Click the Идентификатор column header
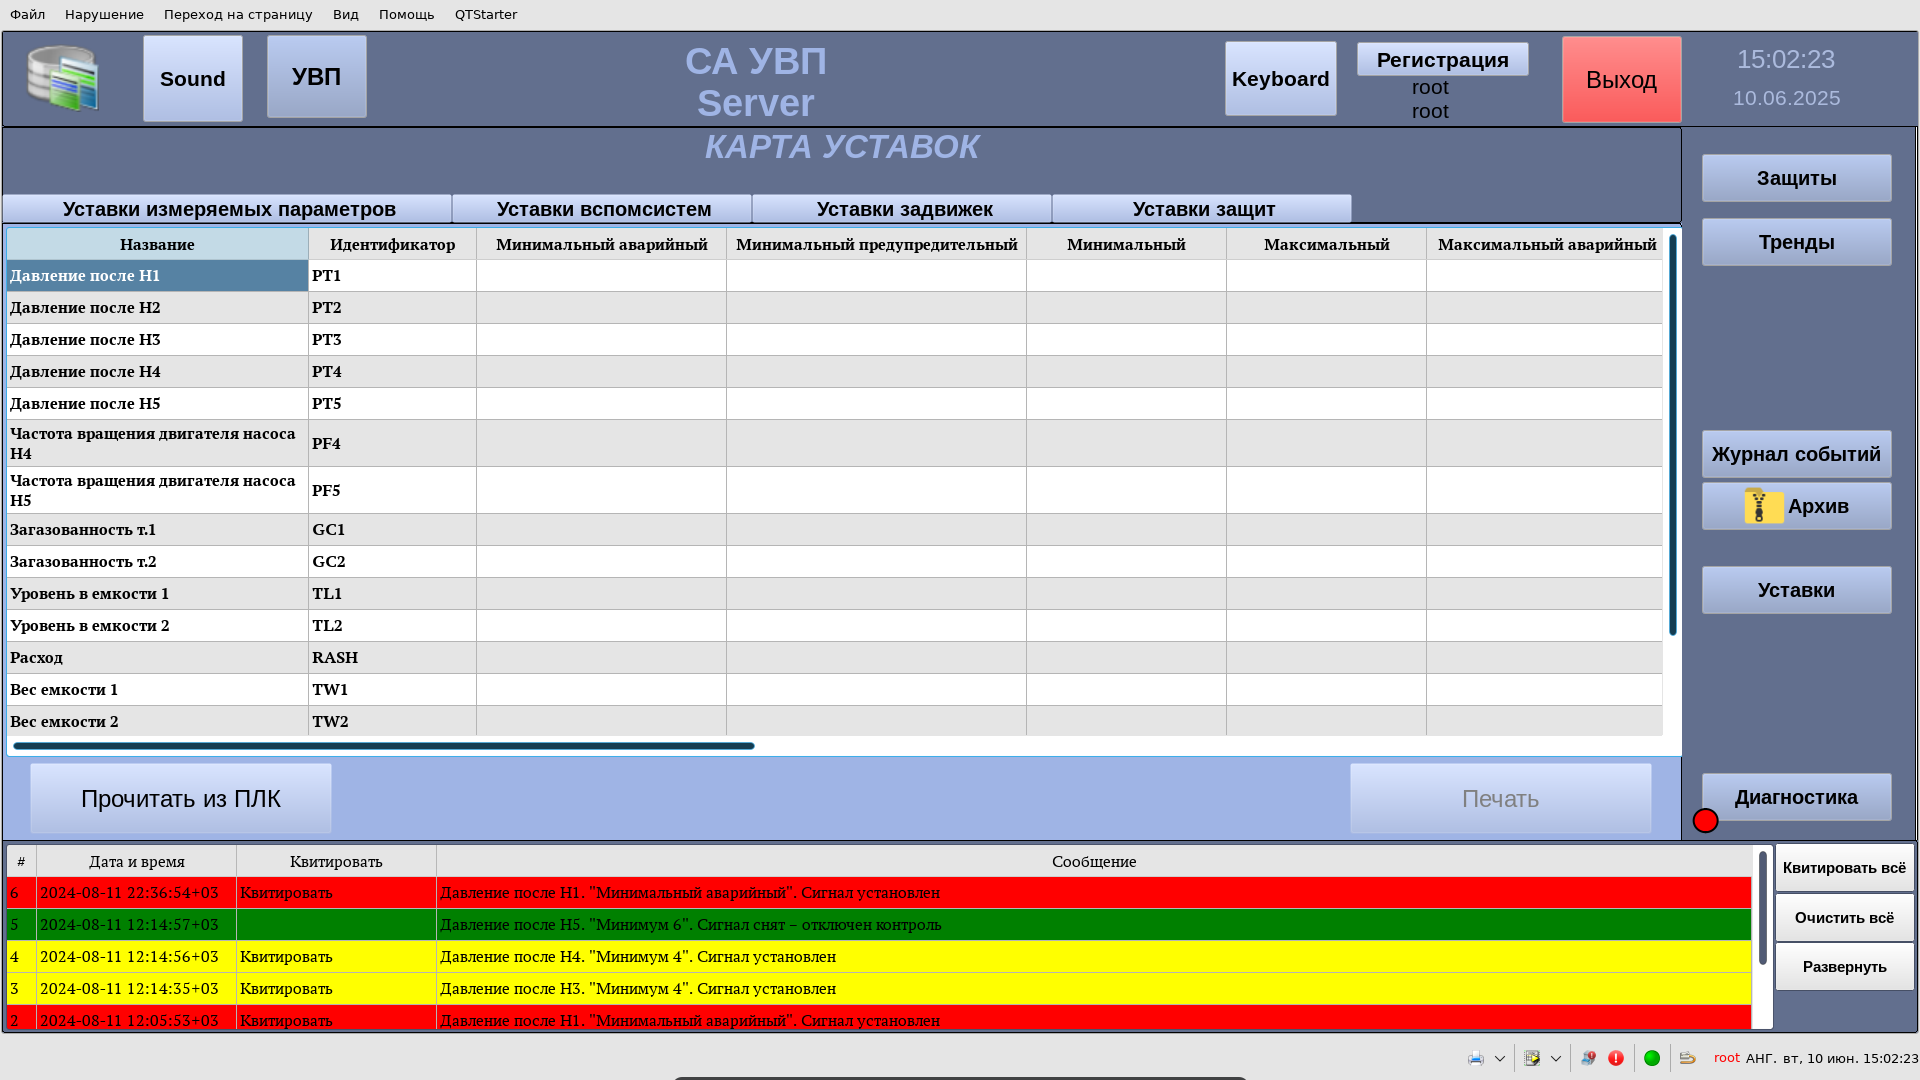Screen dimensions: 1920x1080 click(392, 244)
